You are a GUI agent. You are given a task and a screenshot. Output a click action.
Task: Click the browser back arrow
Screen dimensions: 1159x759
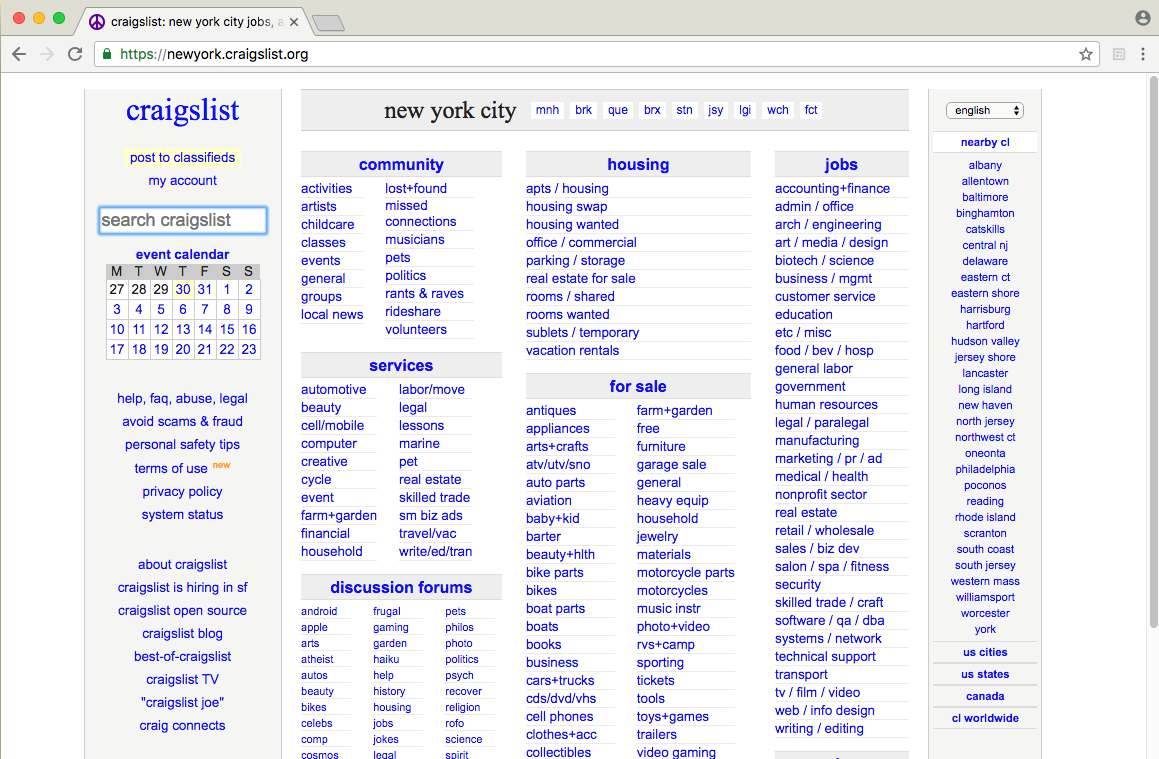pos(19,54)
